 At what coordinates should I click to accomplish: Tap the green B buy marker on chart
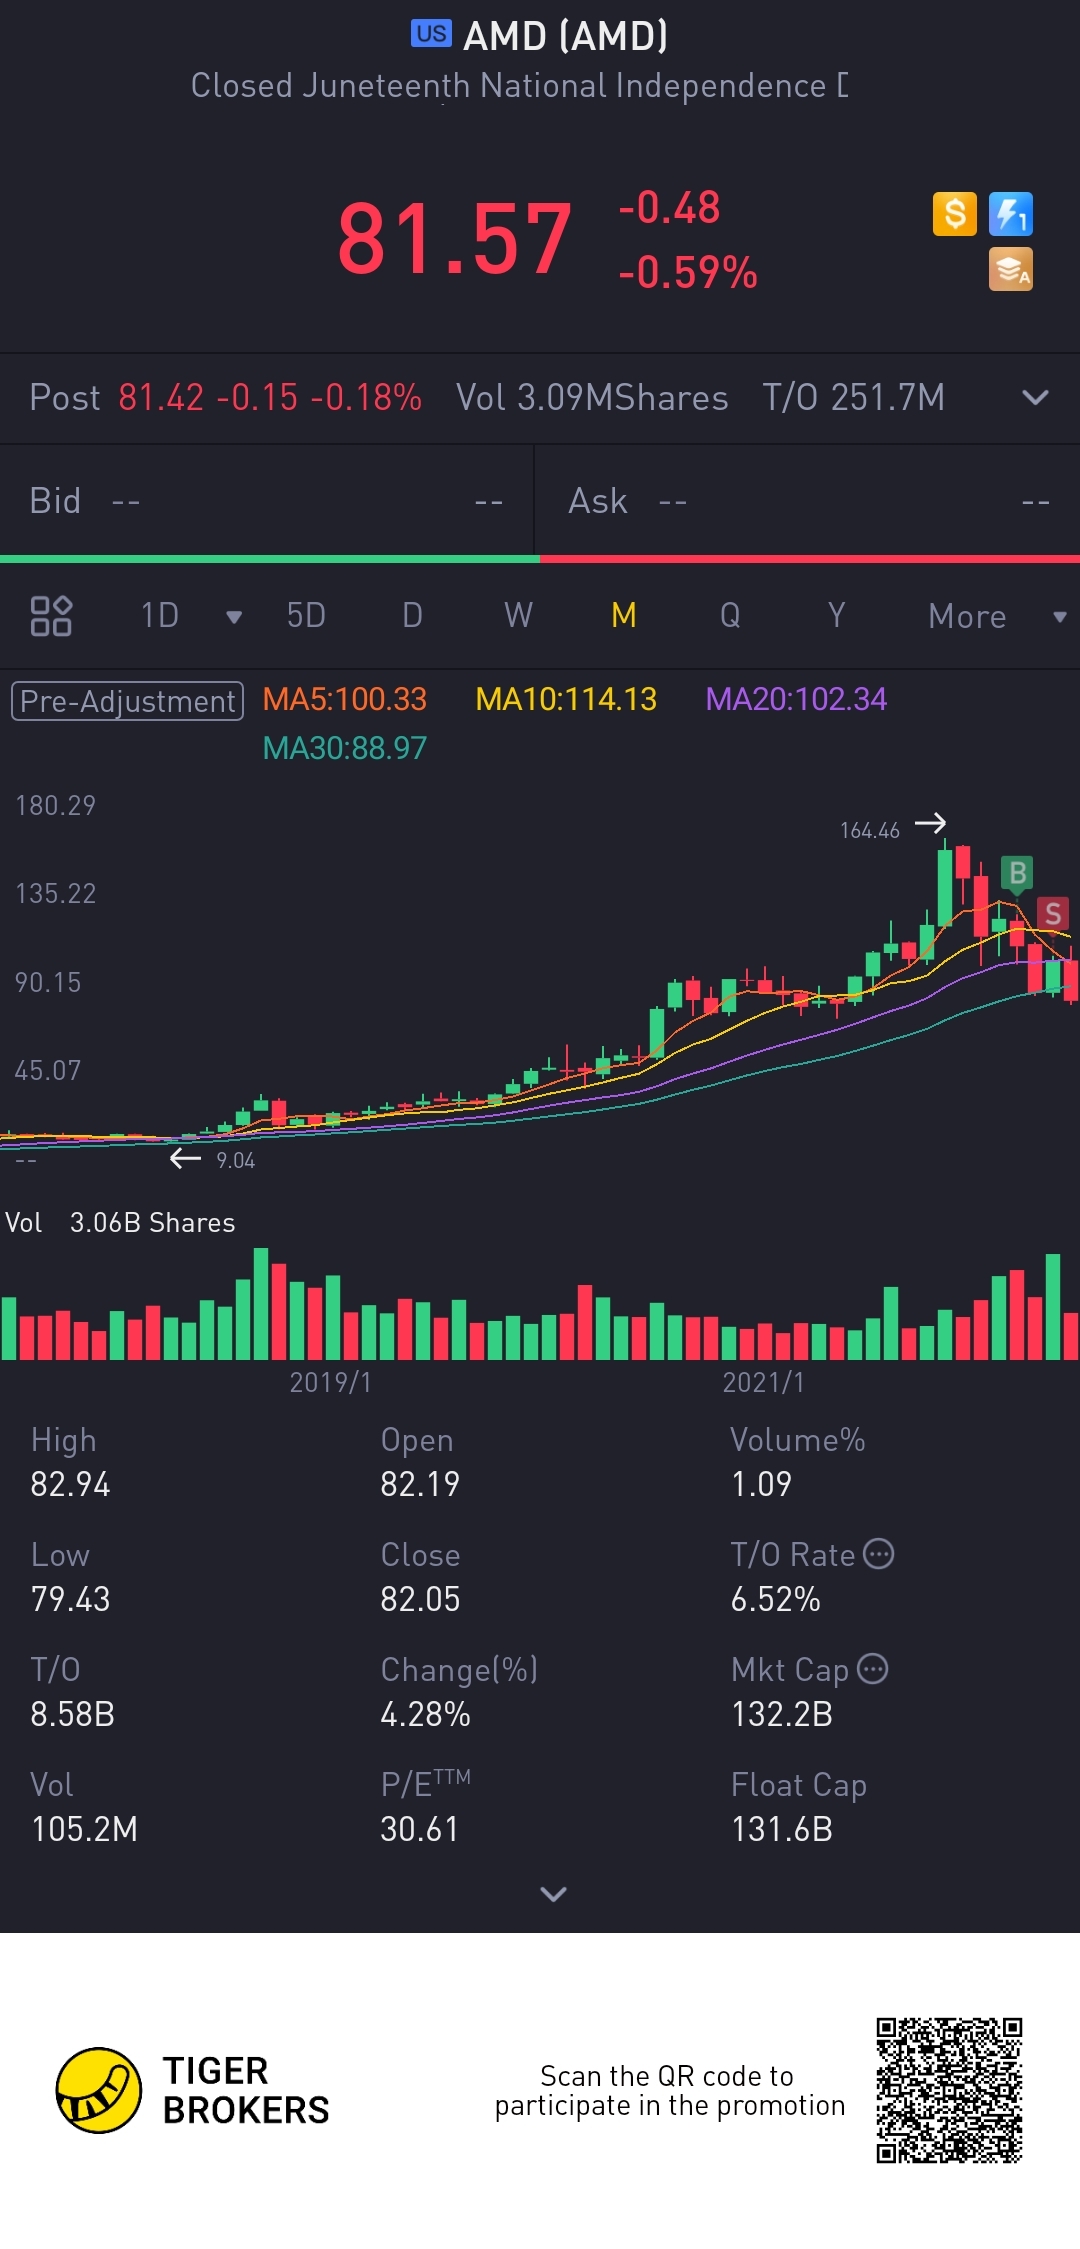point(1018,873)
